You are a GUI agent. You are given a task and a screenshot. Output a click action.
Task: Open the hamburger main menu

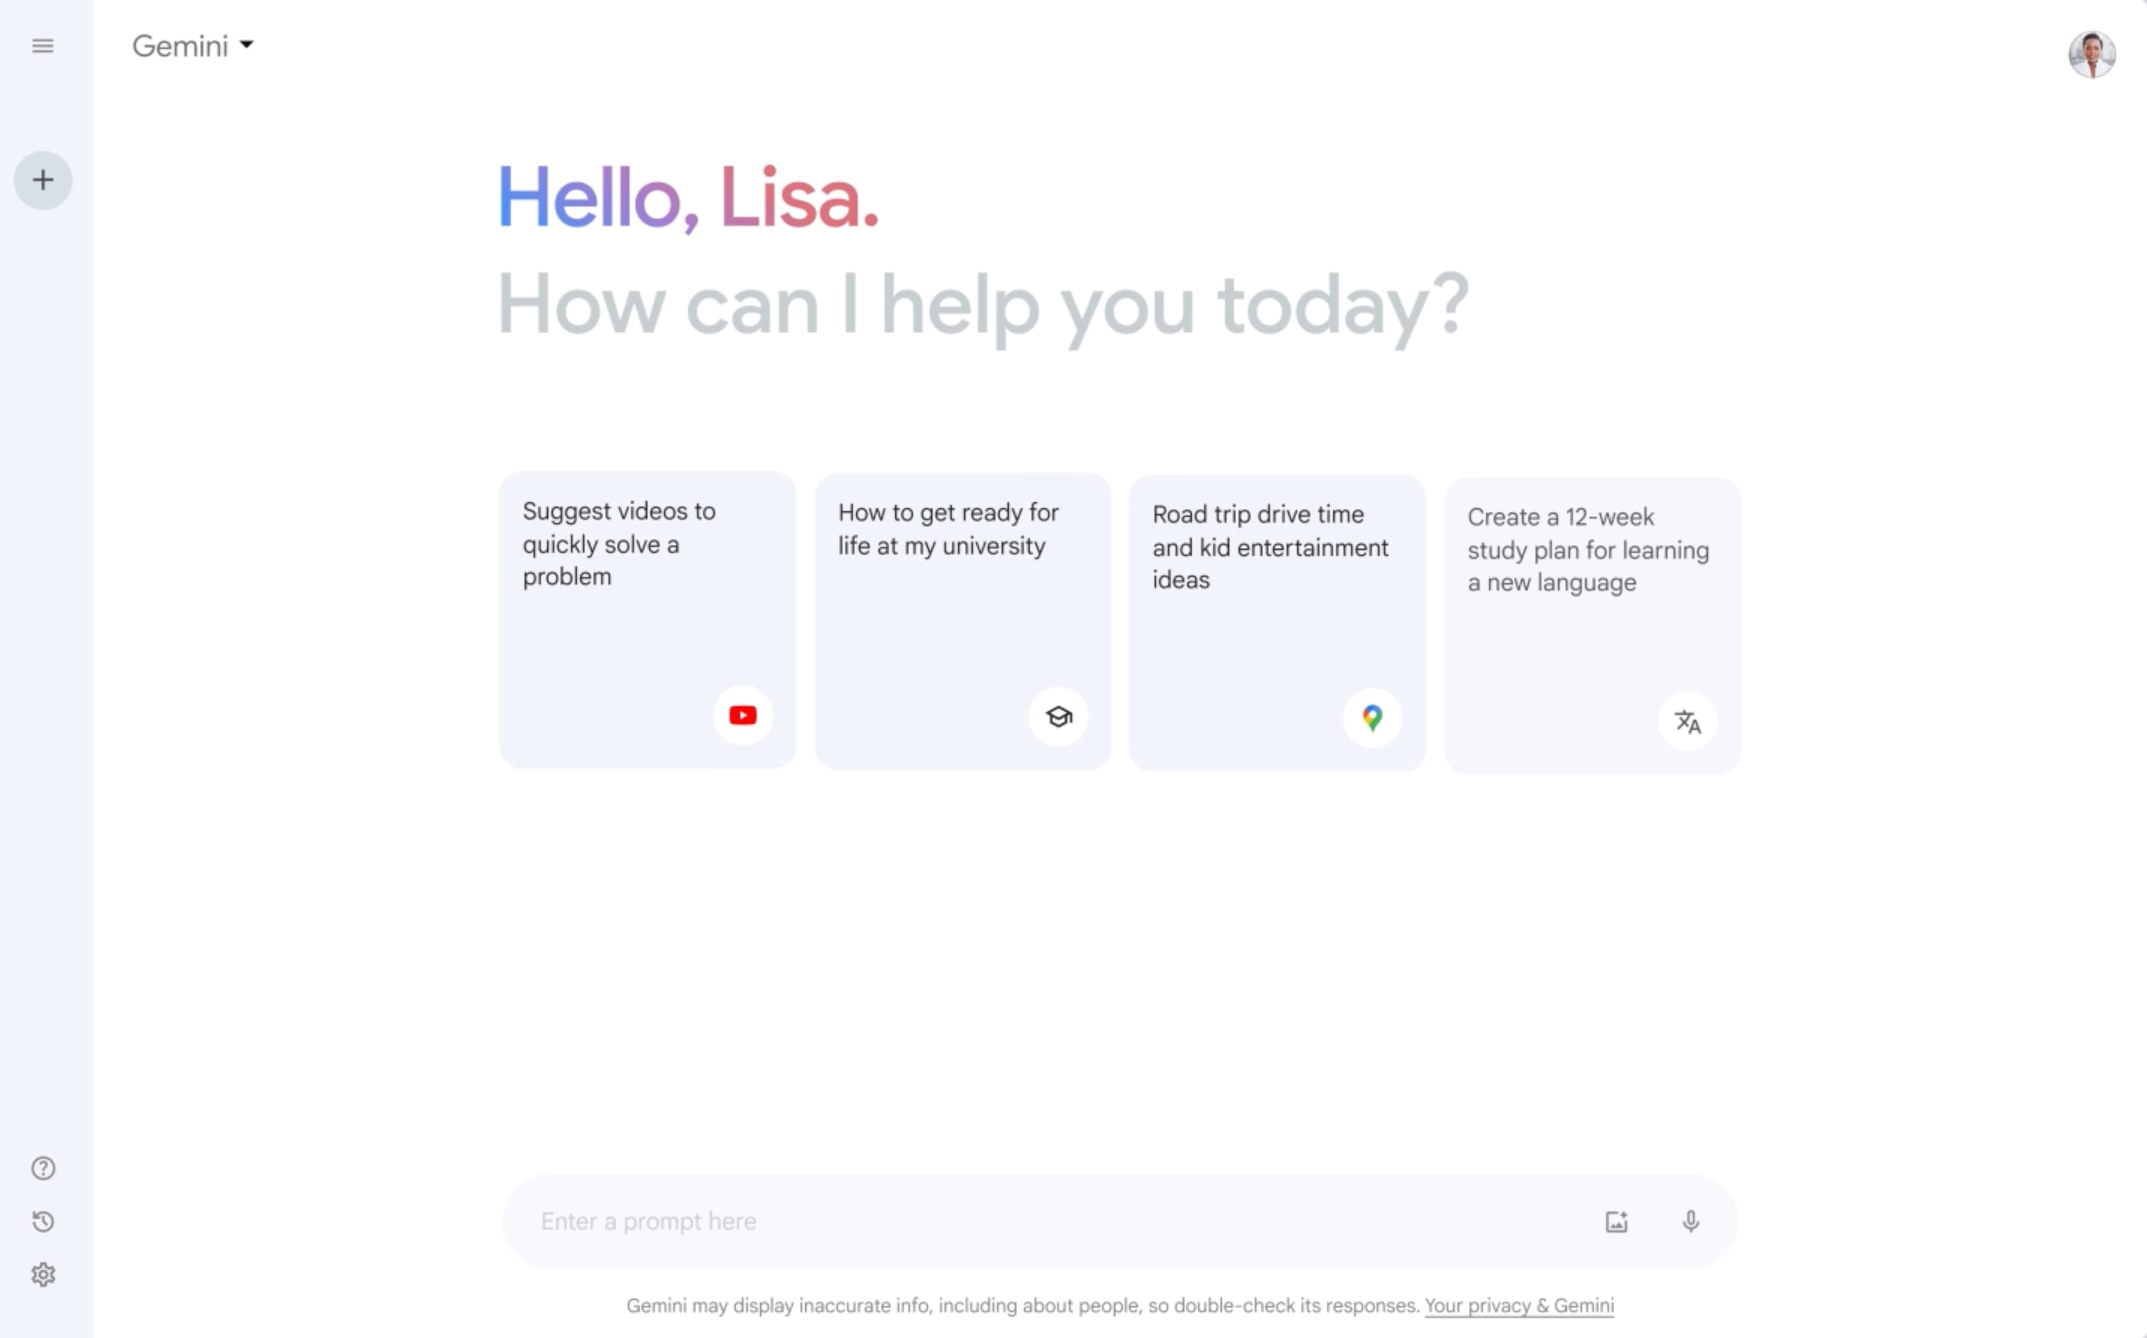(x=43, y=46)
